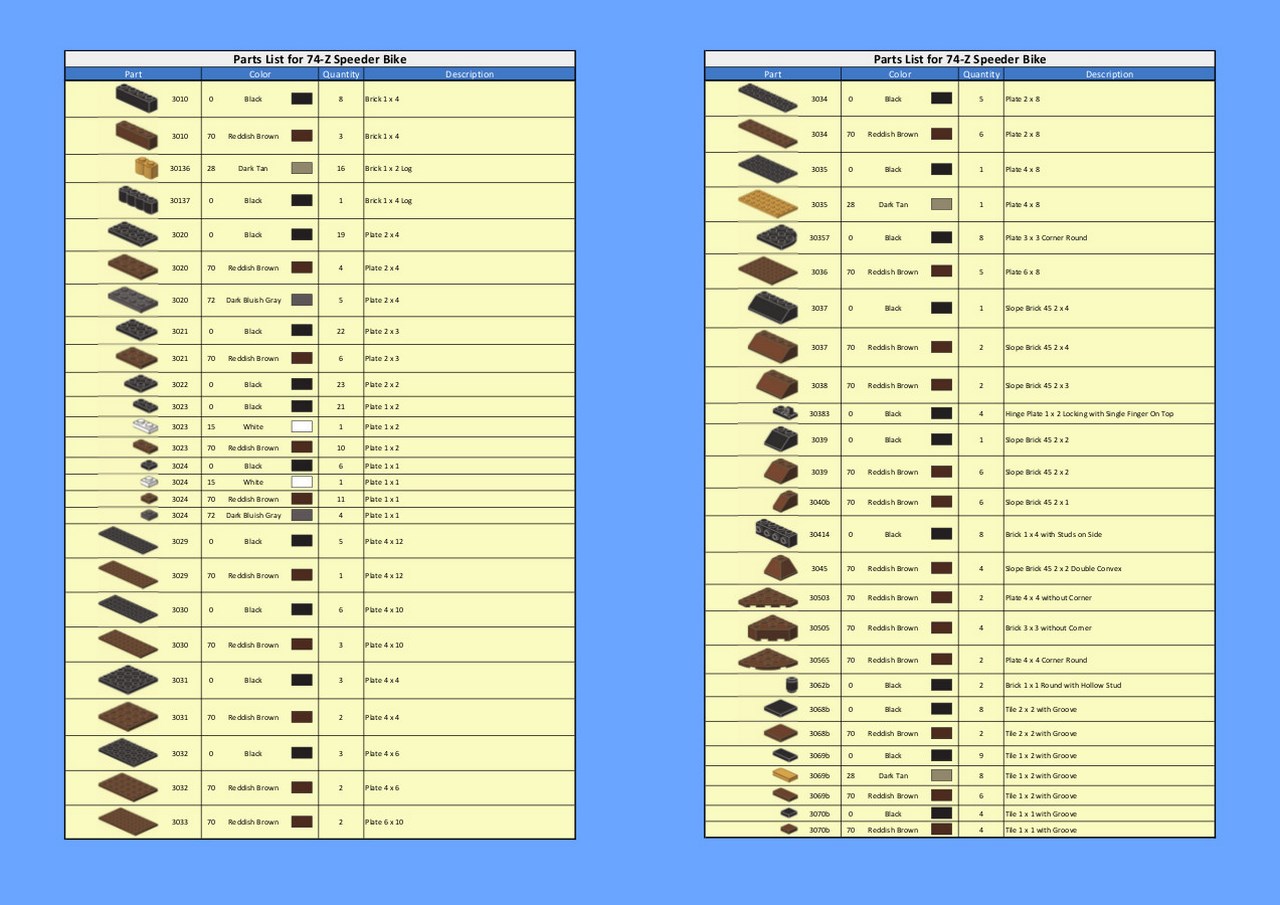The width and height of the screenshot is (1280, 905).
Task: Click the reddish brown 3032 Plate 4 x 6 image
Action: pyautogui.click(x=128, y=788)
